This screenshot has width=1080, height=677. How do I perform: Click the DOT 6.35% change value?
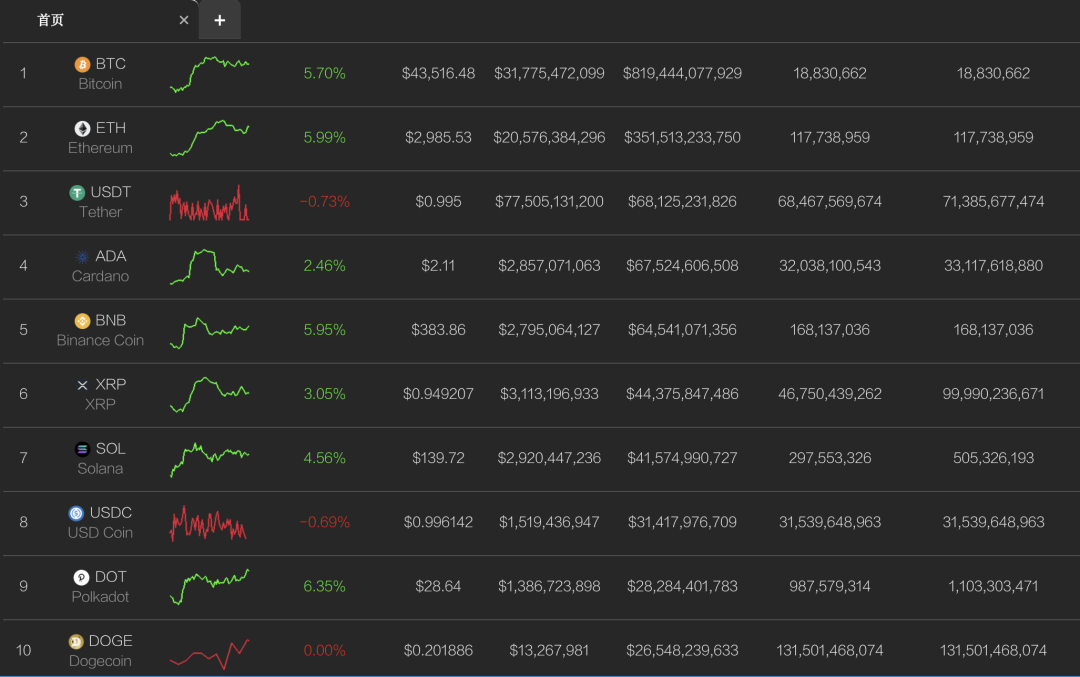324,586
